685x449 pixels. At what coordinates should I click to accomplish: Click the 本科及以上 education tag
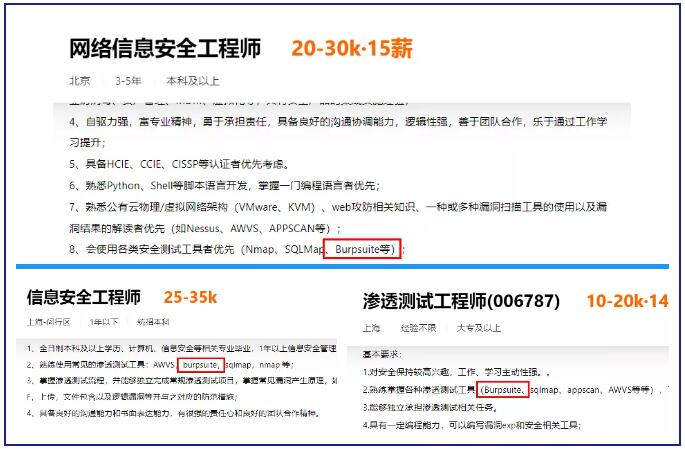192,81
